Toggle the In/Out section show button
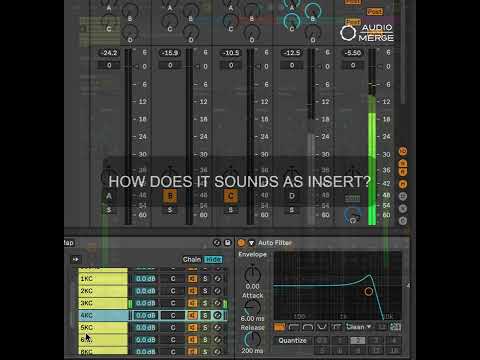Image resolution: width=480 pixels, height=360 pixels. 403,151
